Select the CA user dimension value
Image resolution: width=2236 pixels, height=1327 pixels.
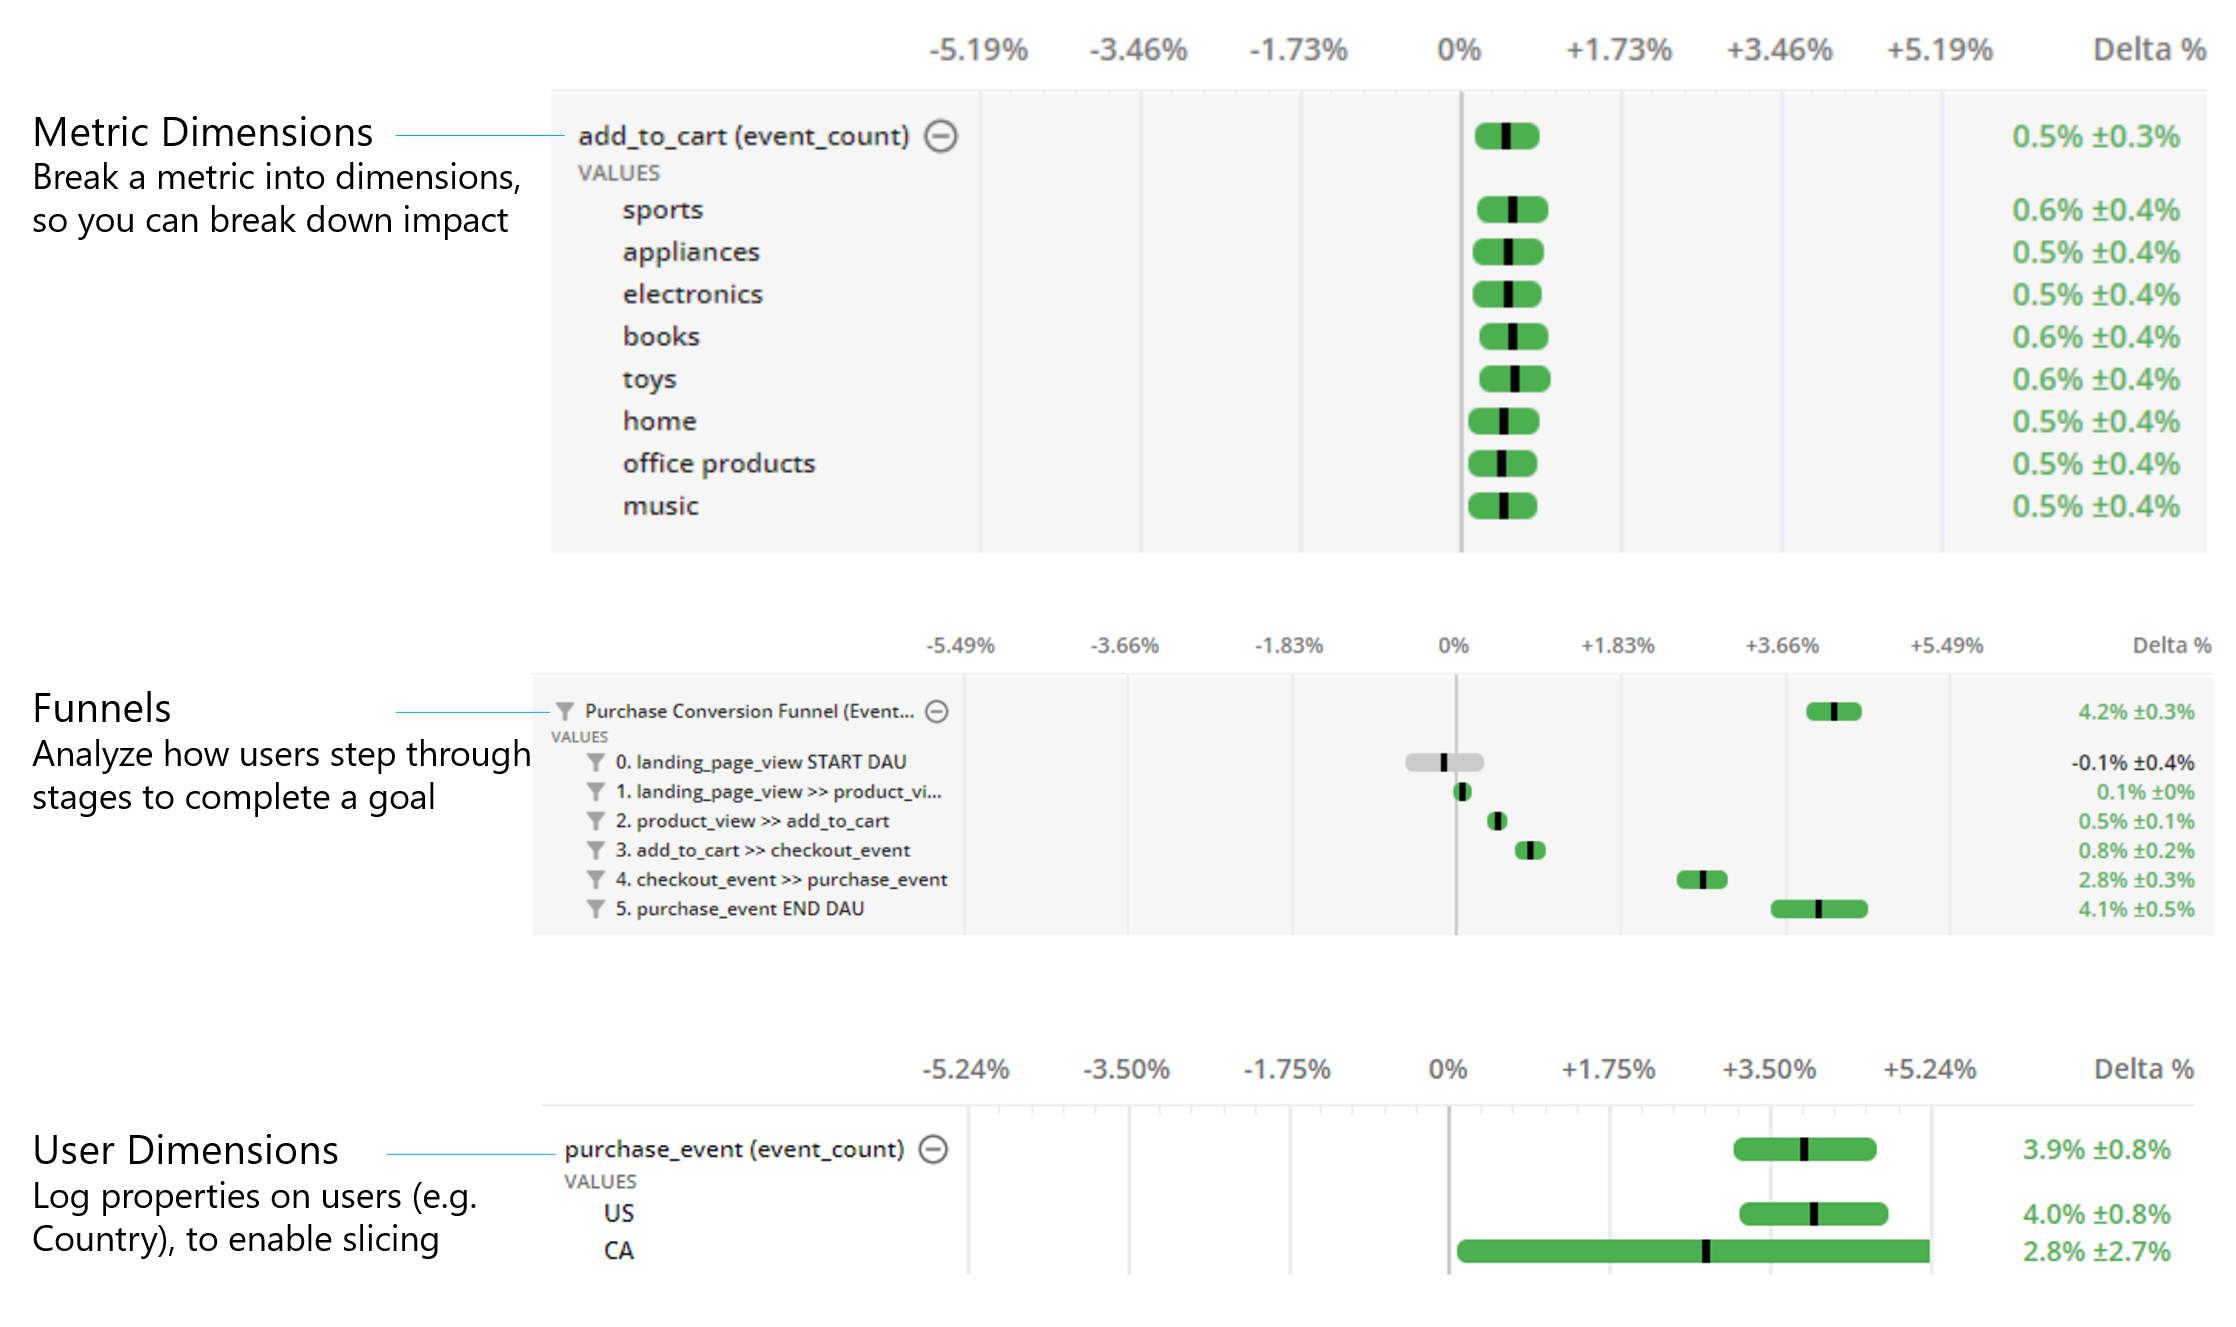618,1251
